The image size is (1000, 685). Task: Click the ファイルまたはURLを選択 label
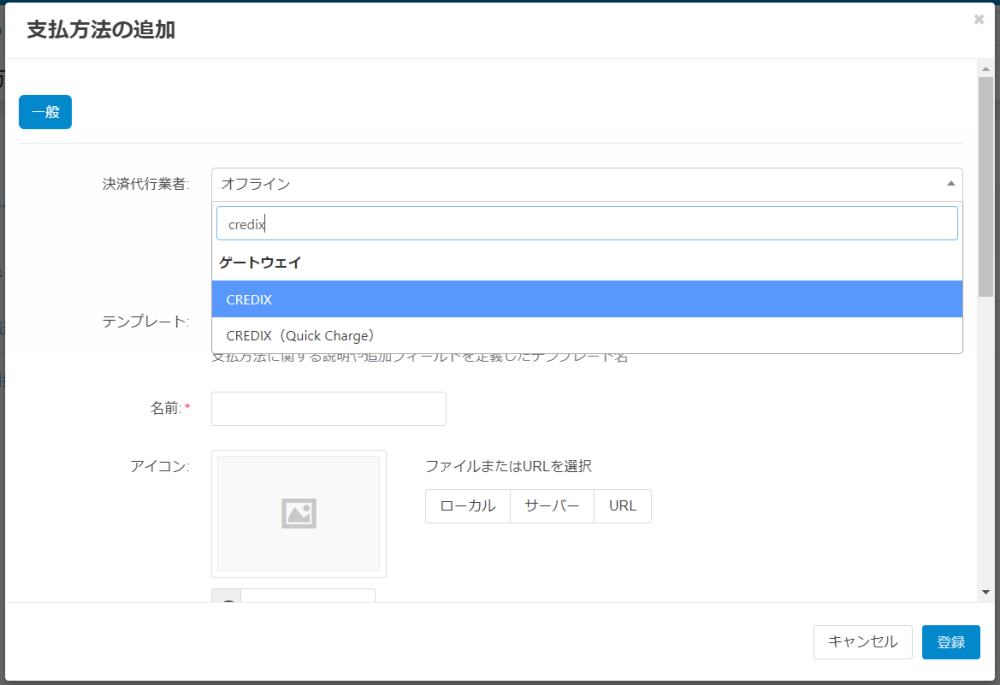tap(508, 466)
